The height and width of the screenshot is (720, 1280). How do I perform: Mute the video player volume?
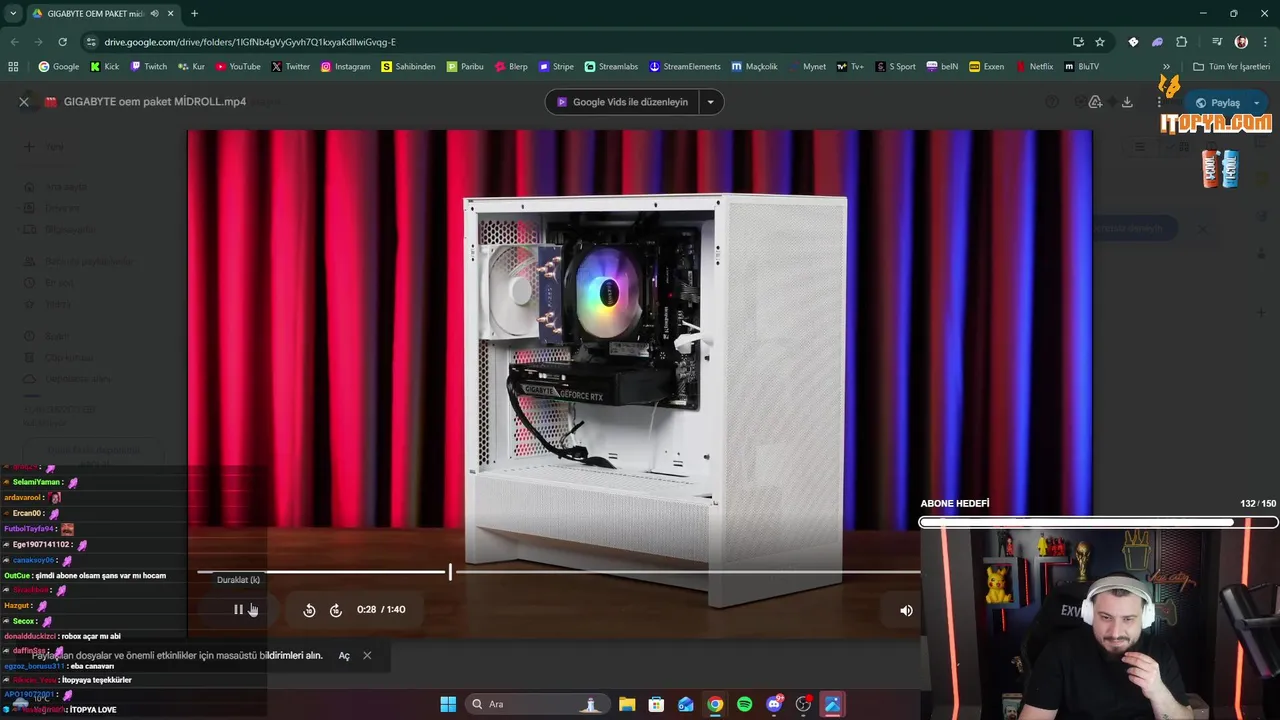click(906, 610)
